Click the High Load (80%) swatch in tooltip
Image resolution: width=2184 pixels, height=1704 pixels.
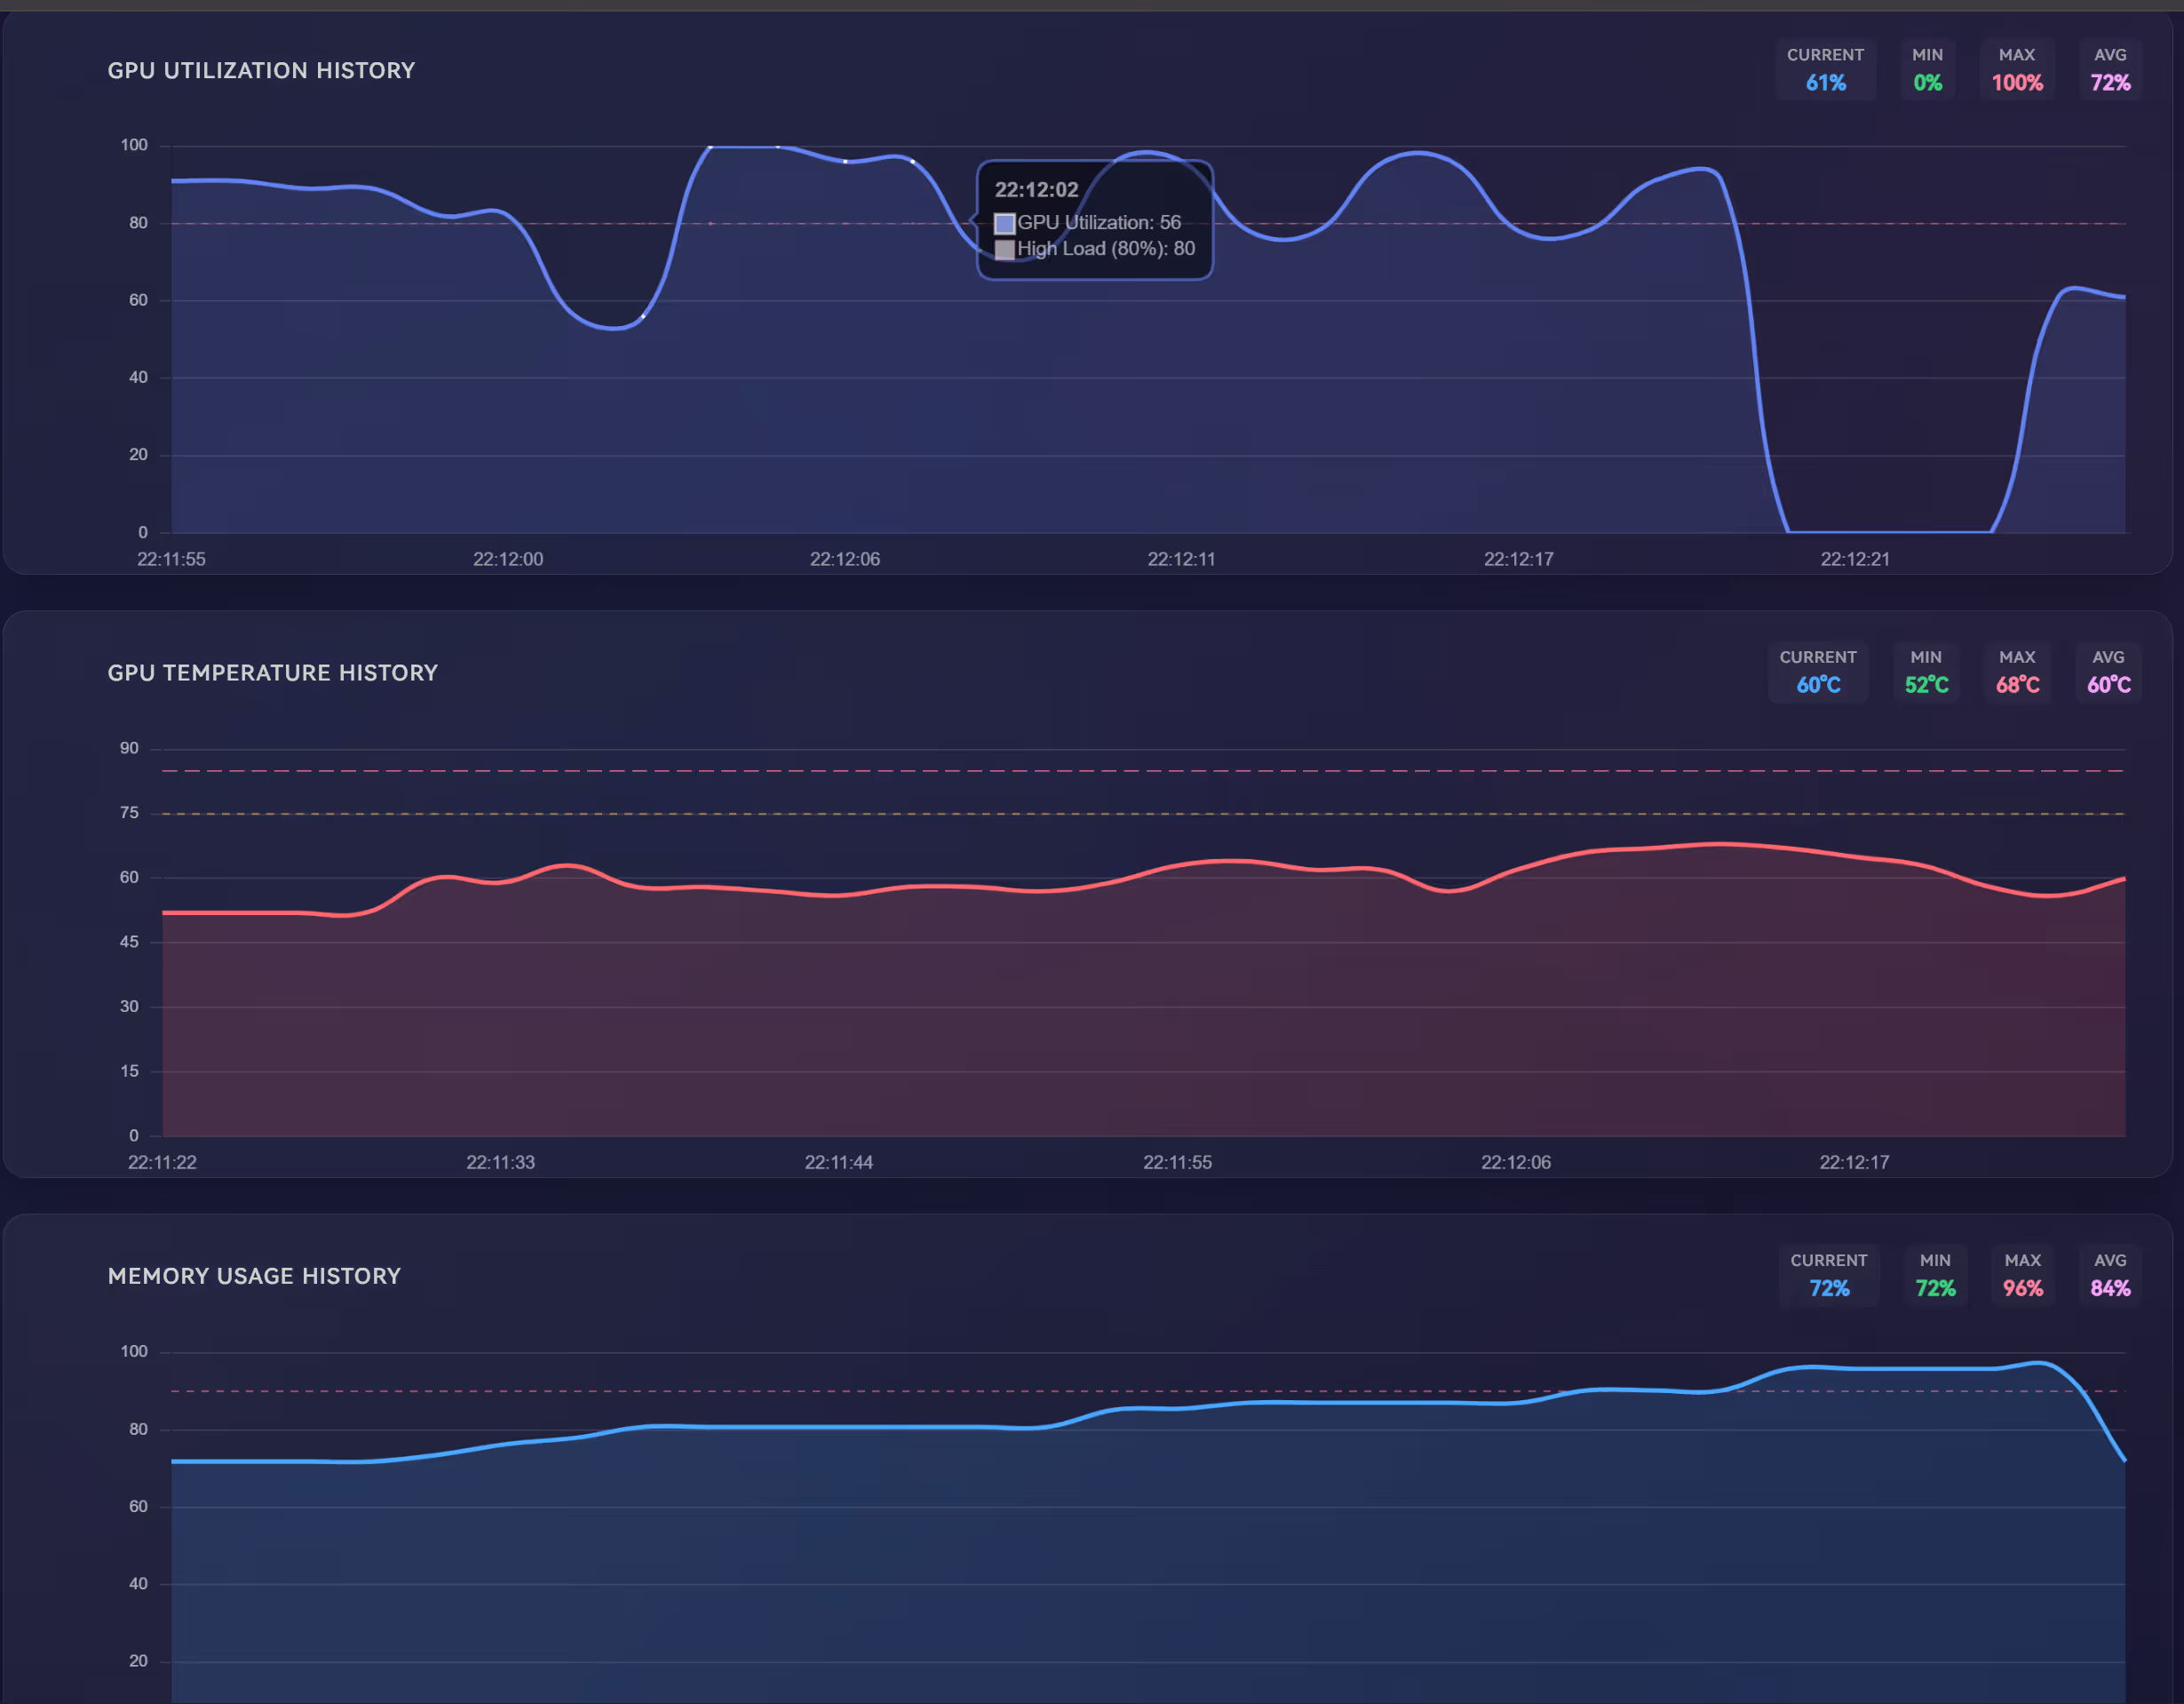1004,249
